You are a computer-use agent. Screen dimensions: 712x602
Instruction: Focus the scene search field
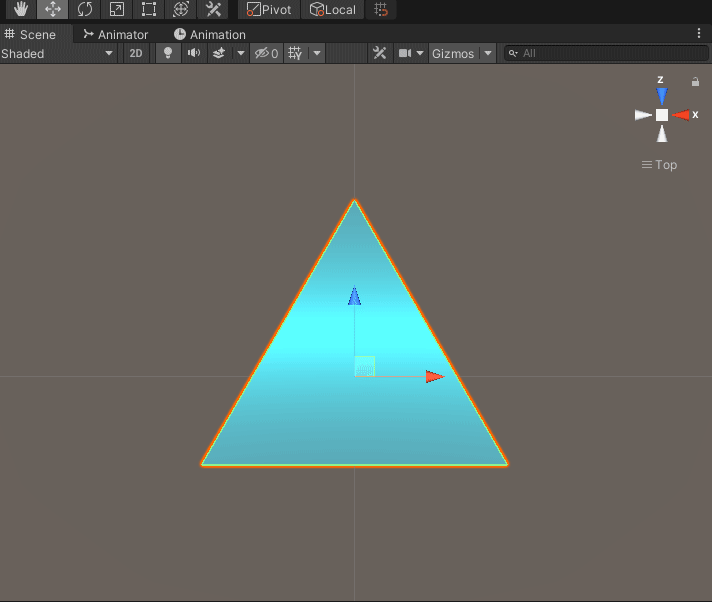(606, 54)
